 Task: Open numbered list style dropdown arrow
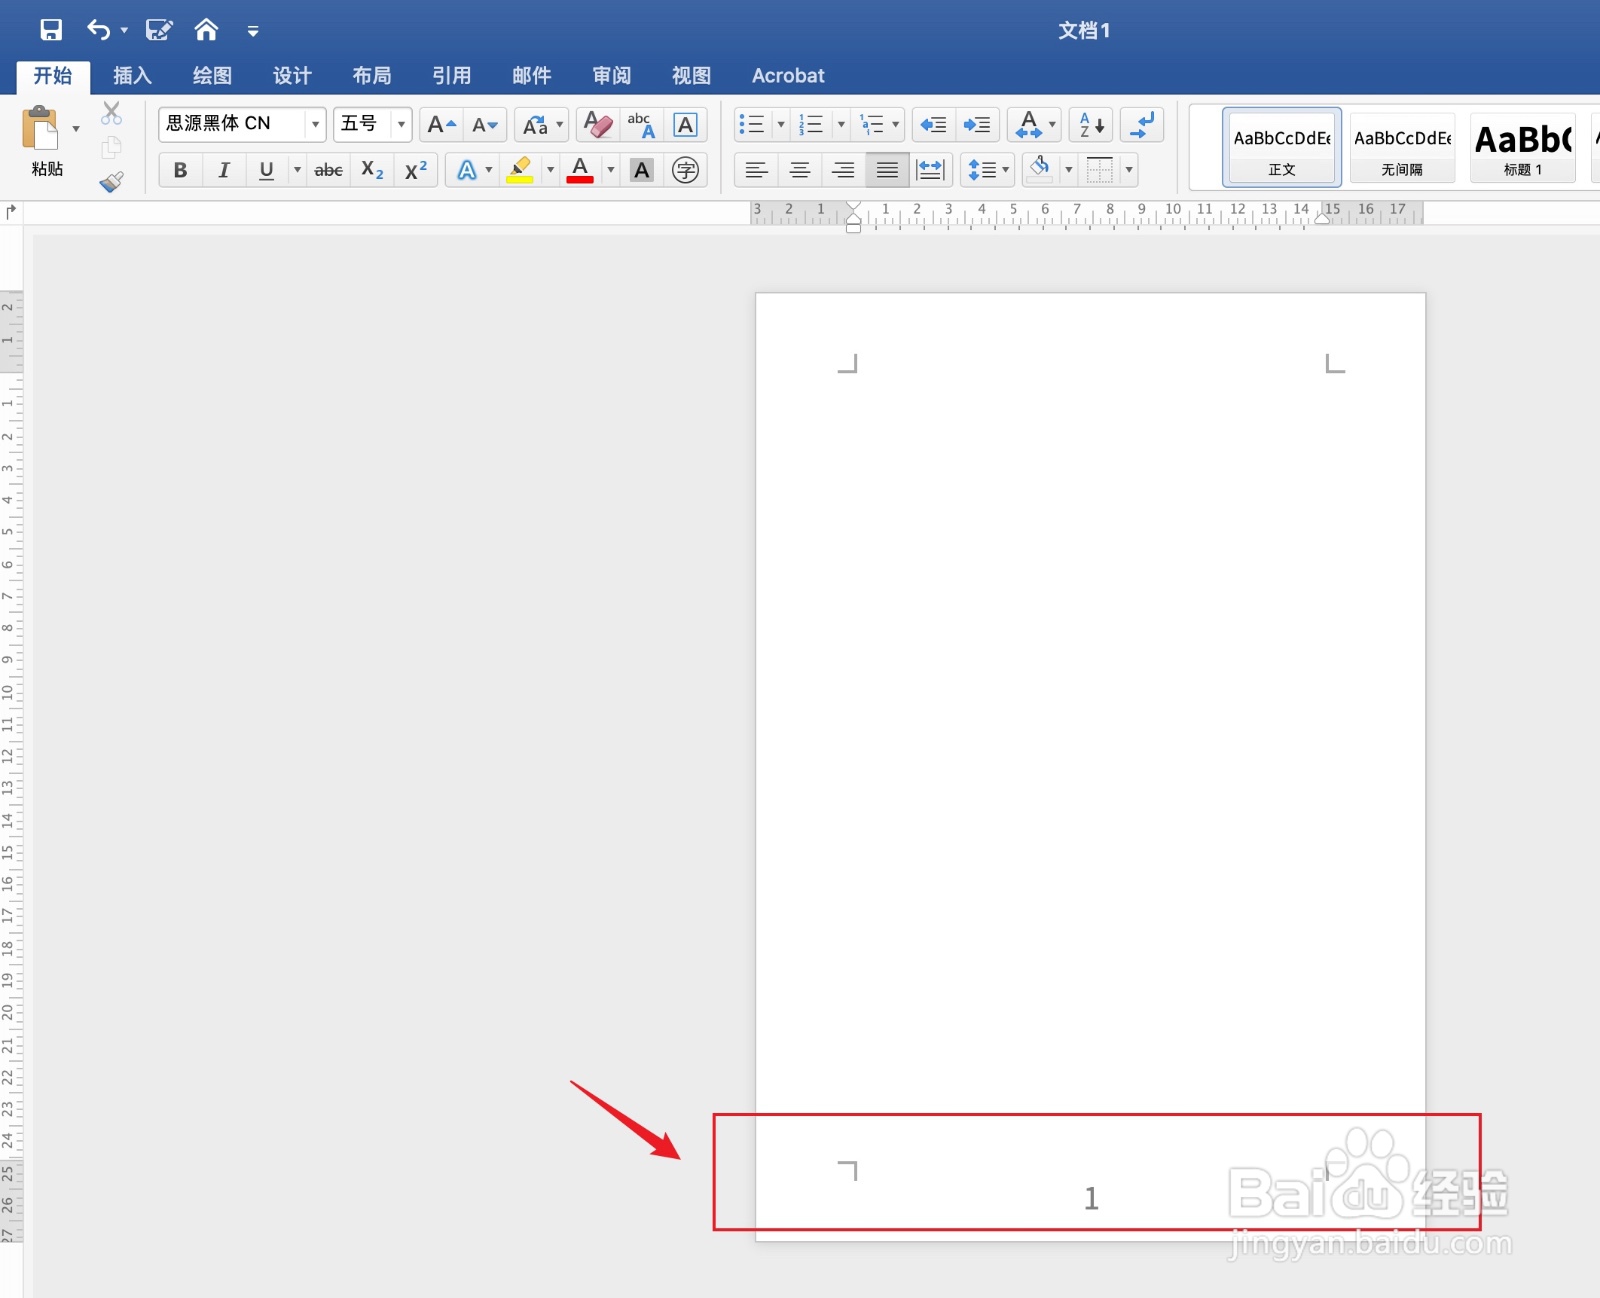point(841,125)
